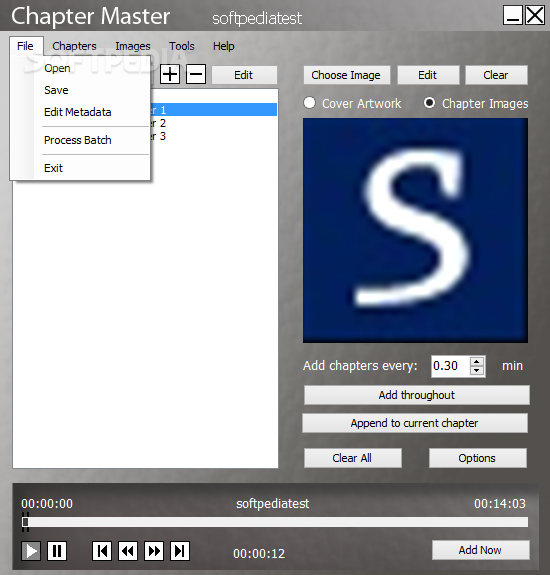Increase chapter interval with up arrow
Viewport: 550px width, 575px height.
[x=477, y=362]
